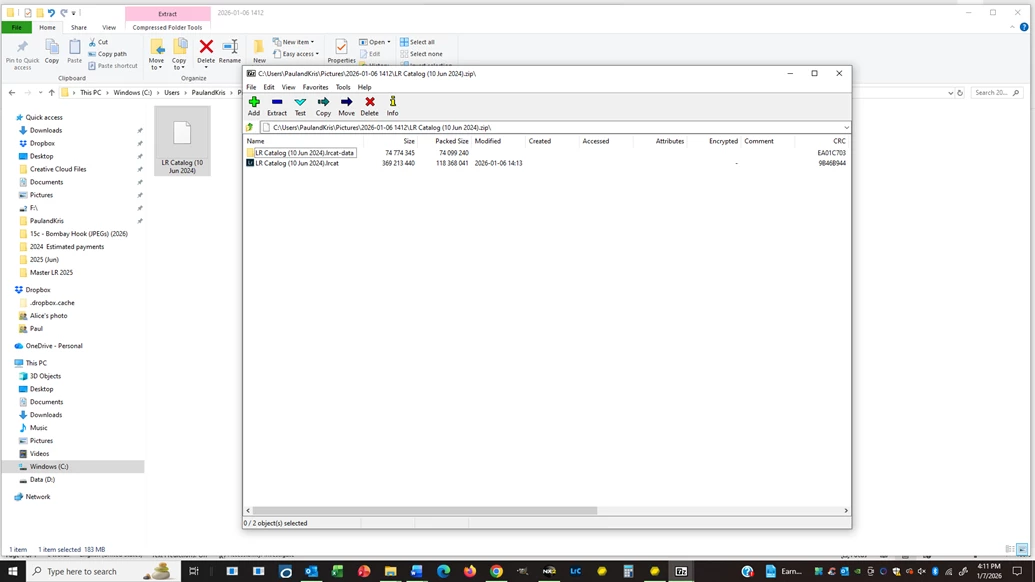The width and height of the screenshot is (1035, 582).
Task: Click the 7-Zip Move toolbar icon
Action: 347,105
